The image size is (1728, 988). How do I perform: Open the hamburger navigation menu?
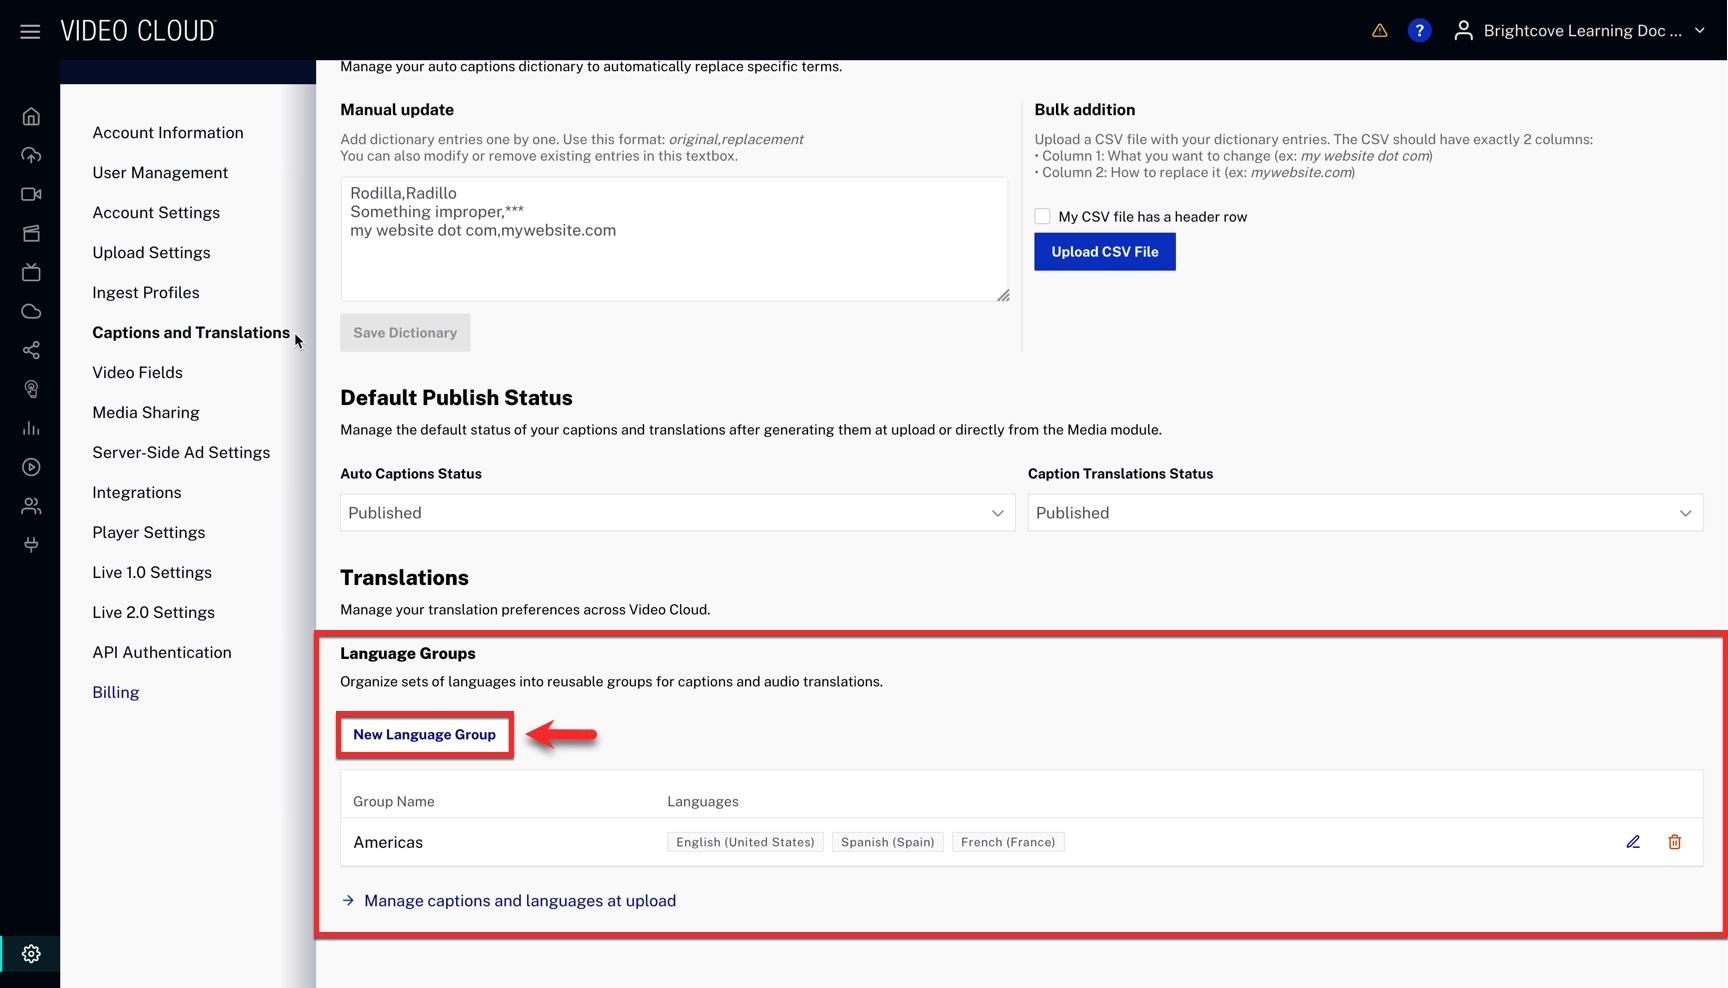click(30, 31)
